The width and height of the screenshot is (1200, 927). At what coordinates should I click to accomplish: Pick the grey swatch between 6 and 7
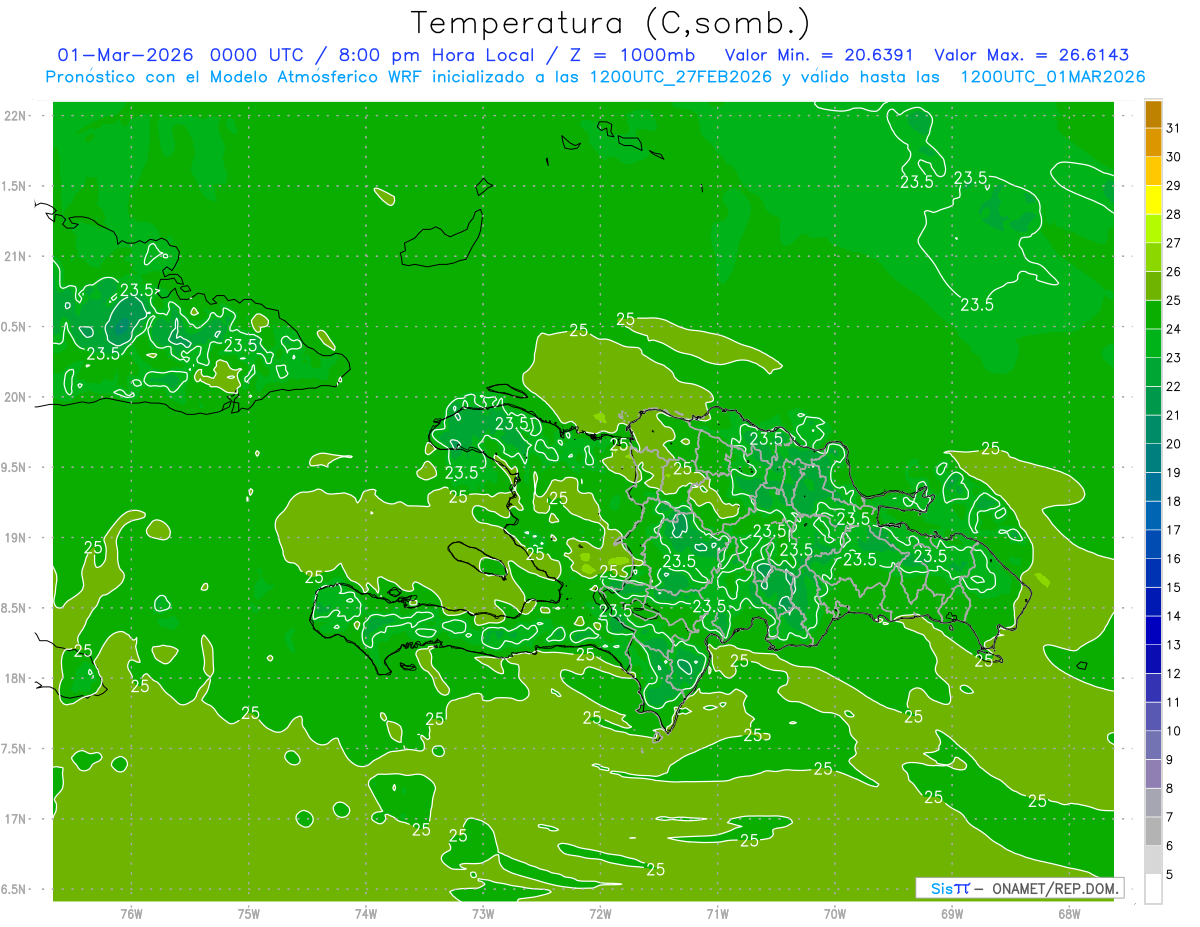[x=1154, y=831]
